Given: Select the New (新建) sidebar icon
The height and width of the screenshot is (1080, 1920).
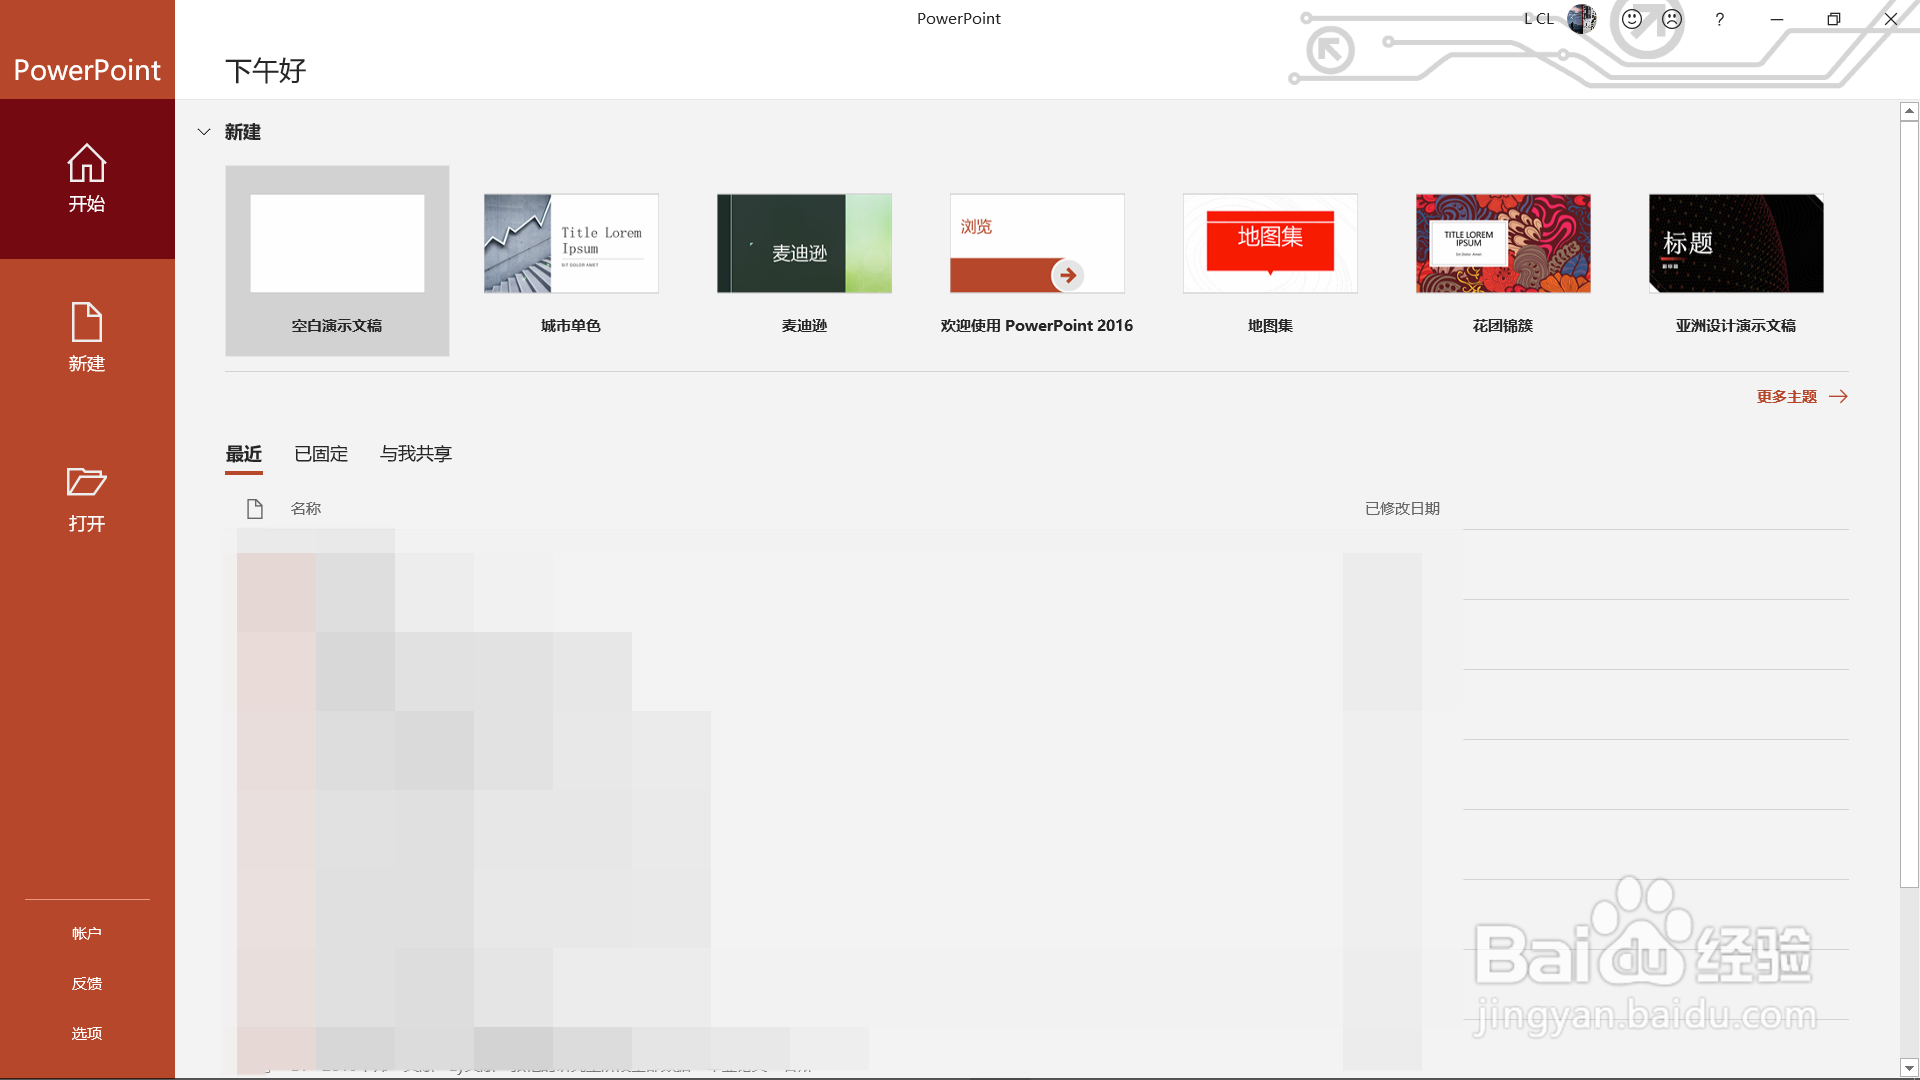Looking at the screenshot, I should pyautogui.click(x=87, y=337).
